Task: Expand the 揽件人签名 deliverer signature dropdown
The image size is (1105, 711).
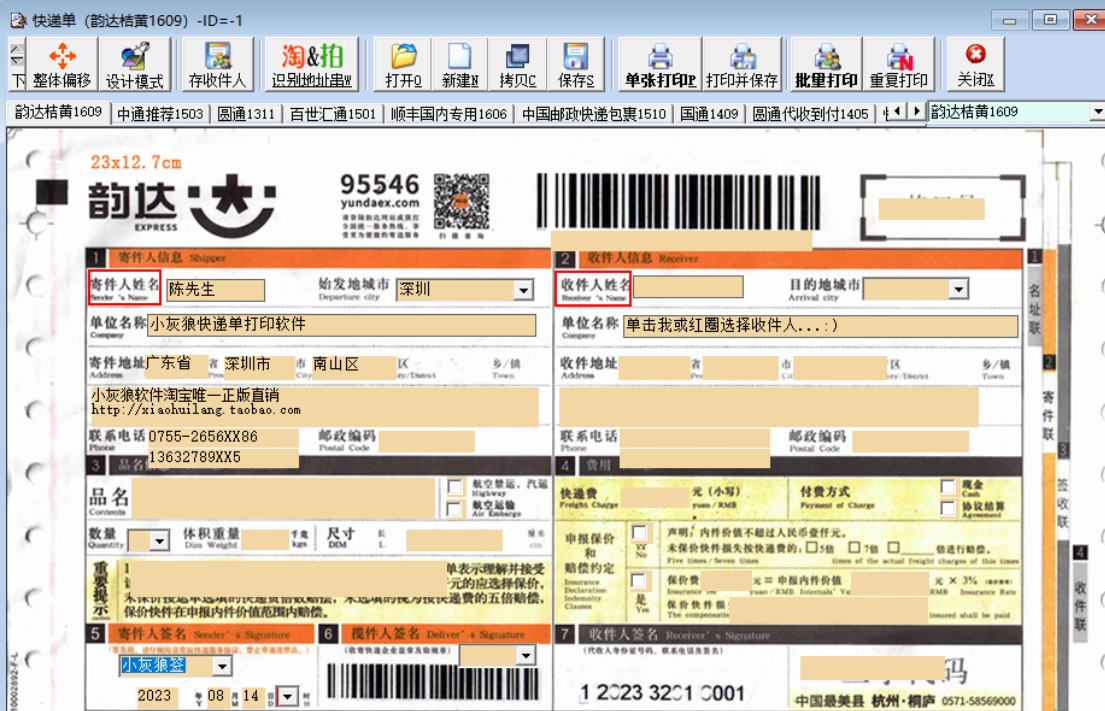Action: [x=526, y=656]
